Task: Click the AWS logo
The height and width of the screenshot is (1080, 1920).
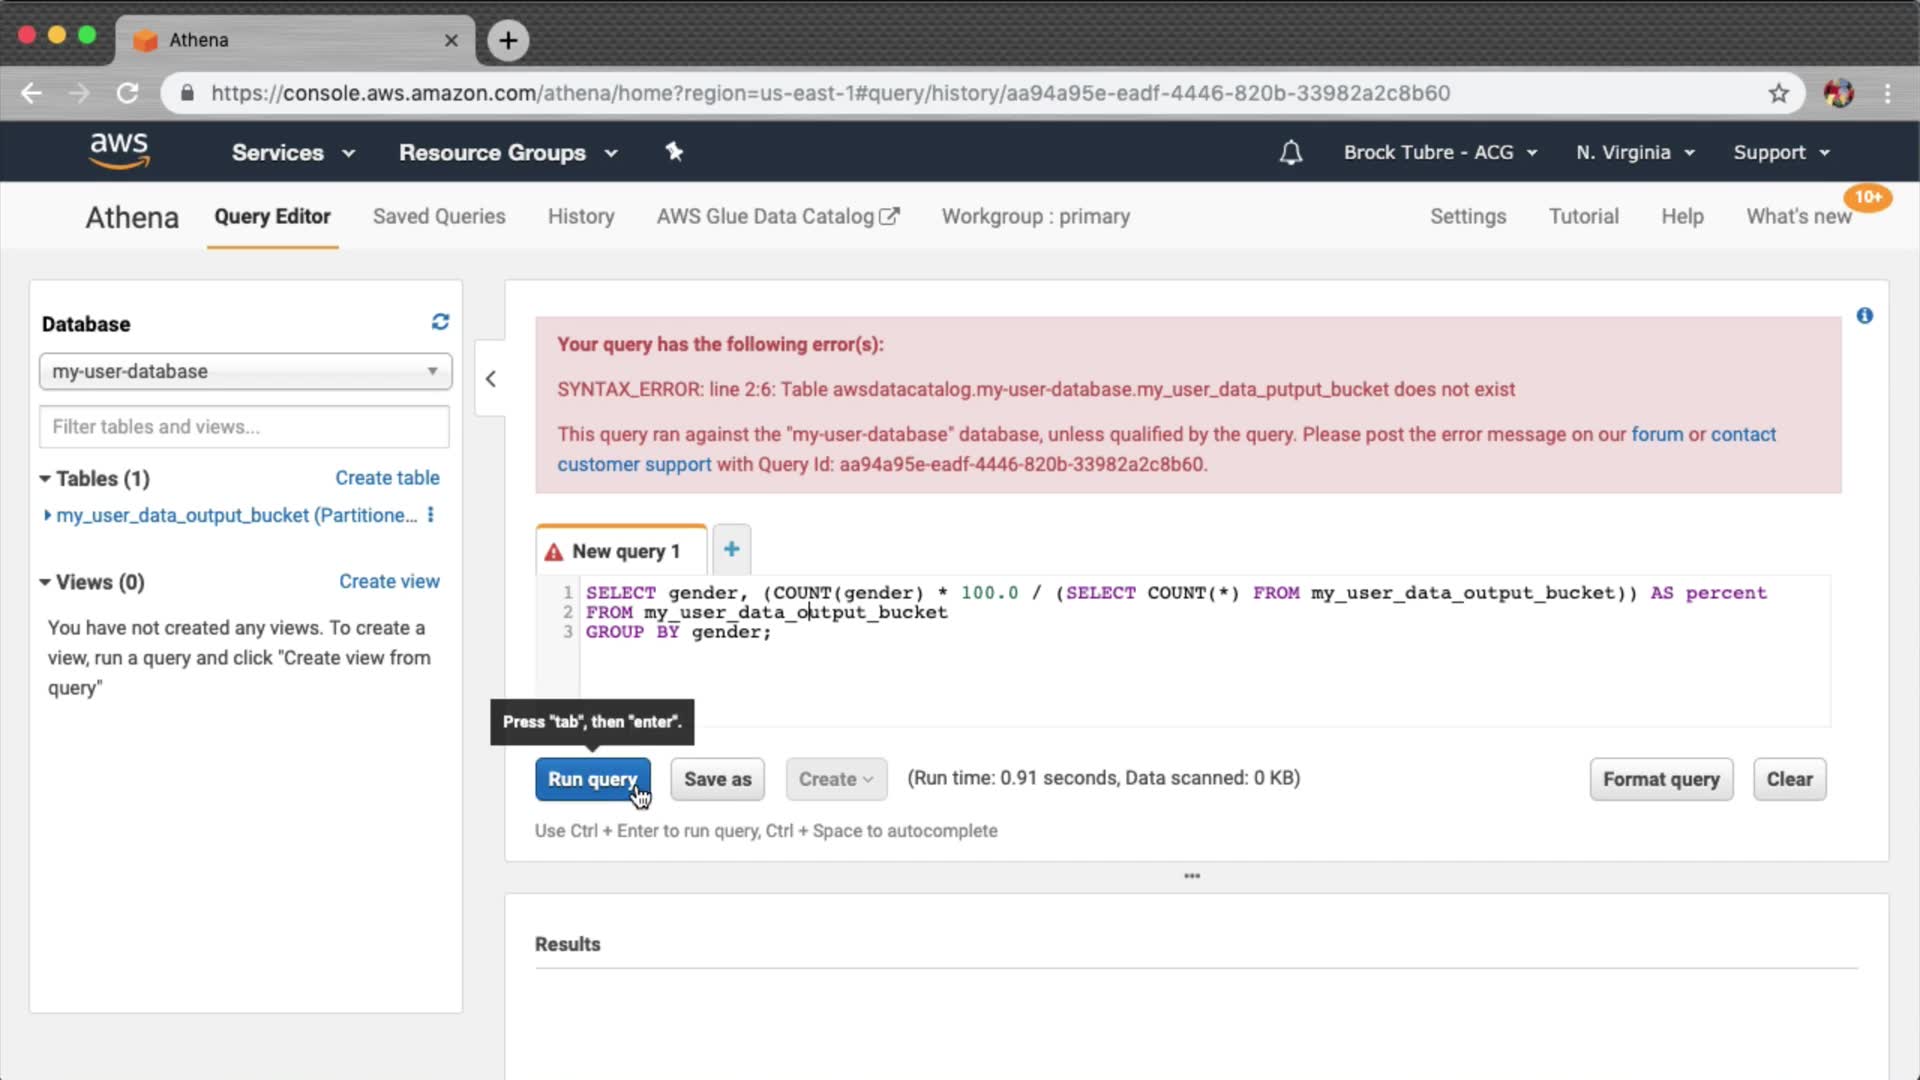Action: coord(119,151)
